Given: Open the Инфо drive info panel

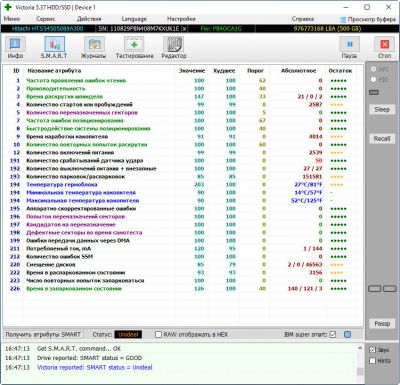Looking at the screenshot, I should 15,48.
